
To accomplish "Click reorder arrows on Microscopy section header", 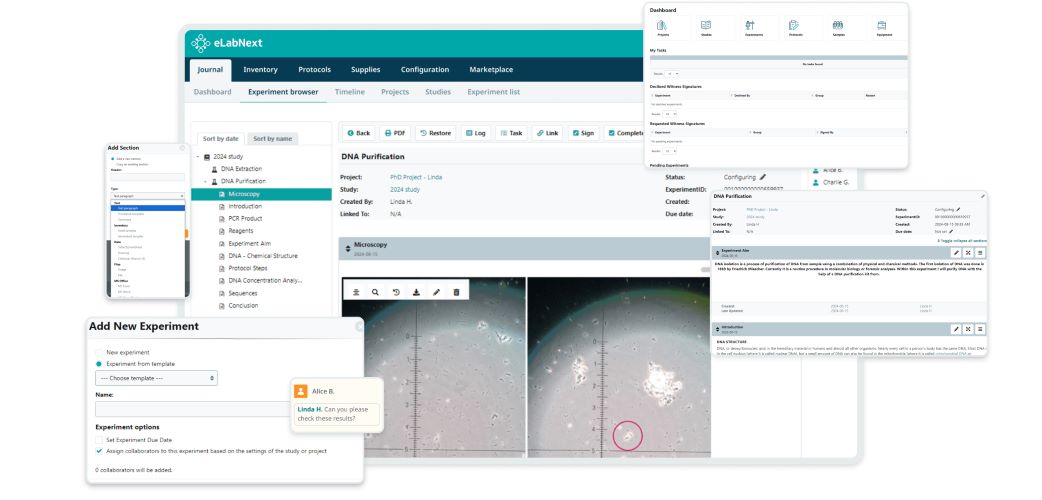I will [x=348, y=249].
